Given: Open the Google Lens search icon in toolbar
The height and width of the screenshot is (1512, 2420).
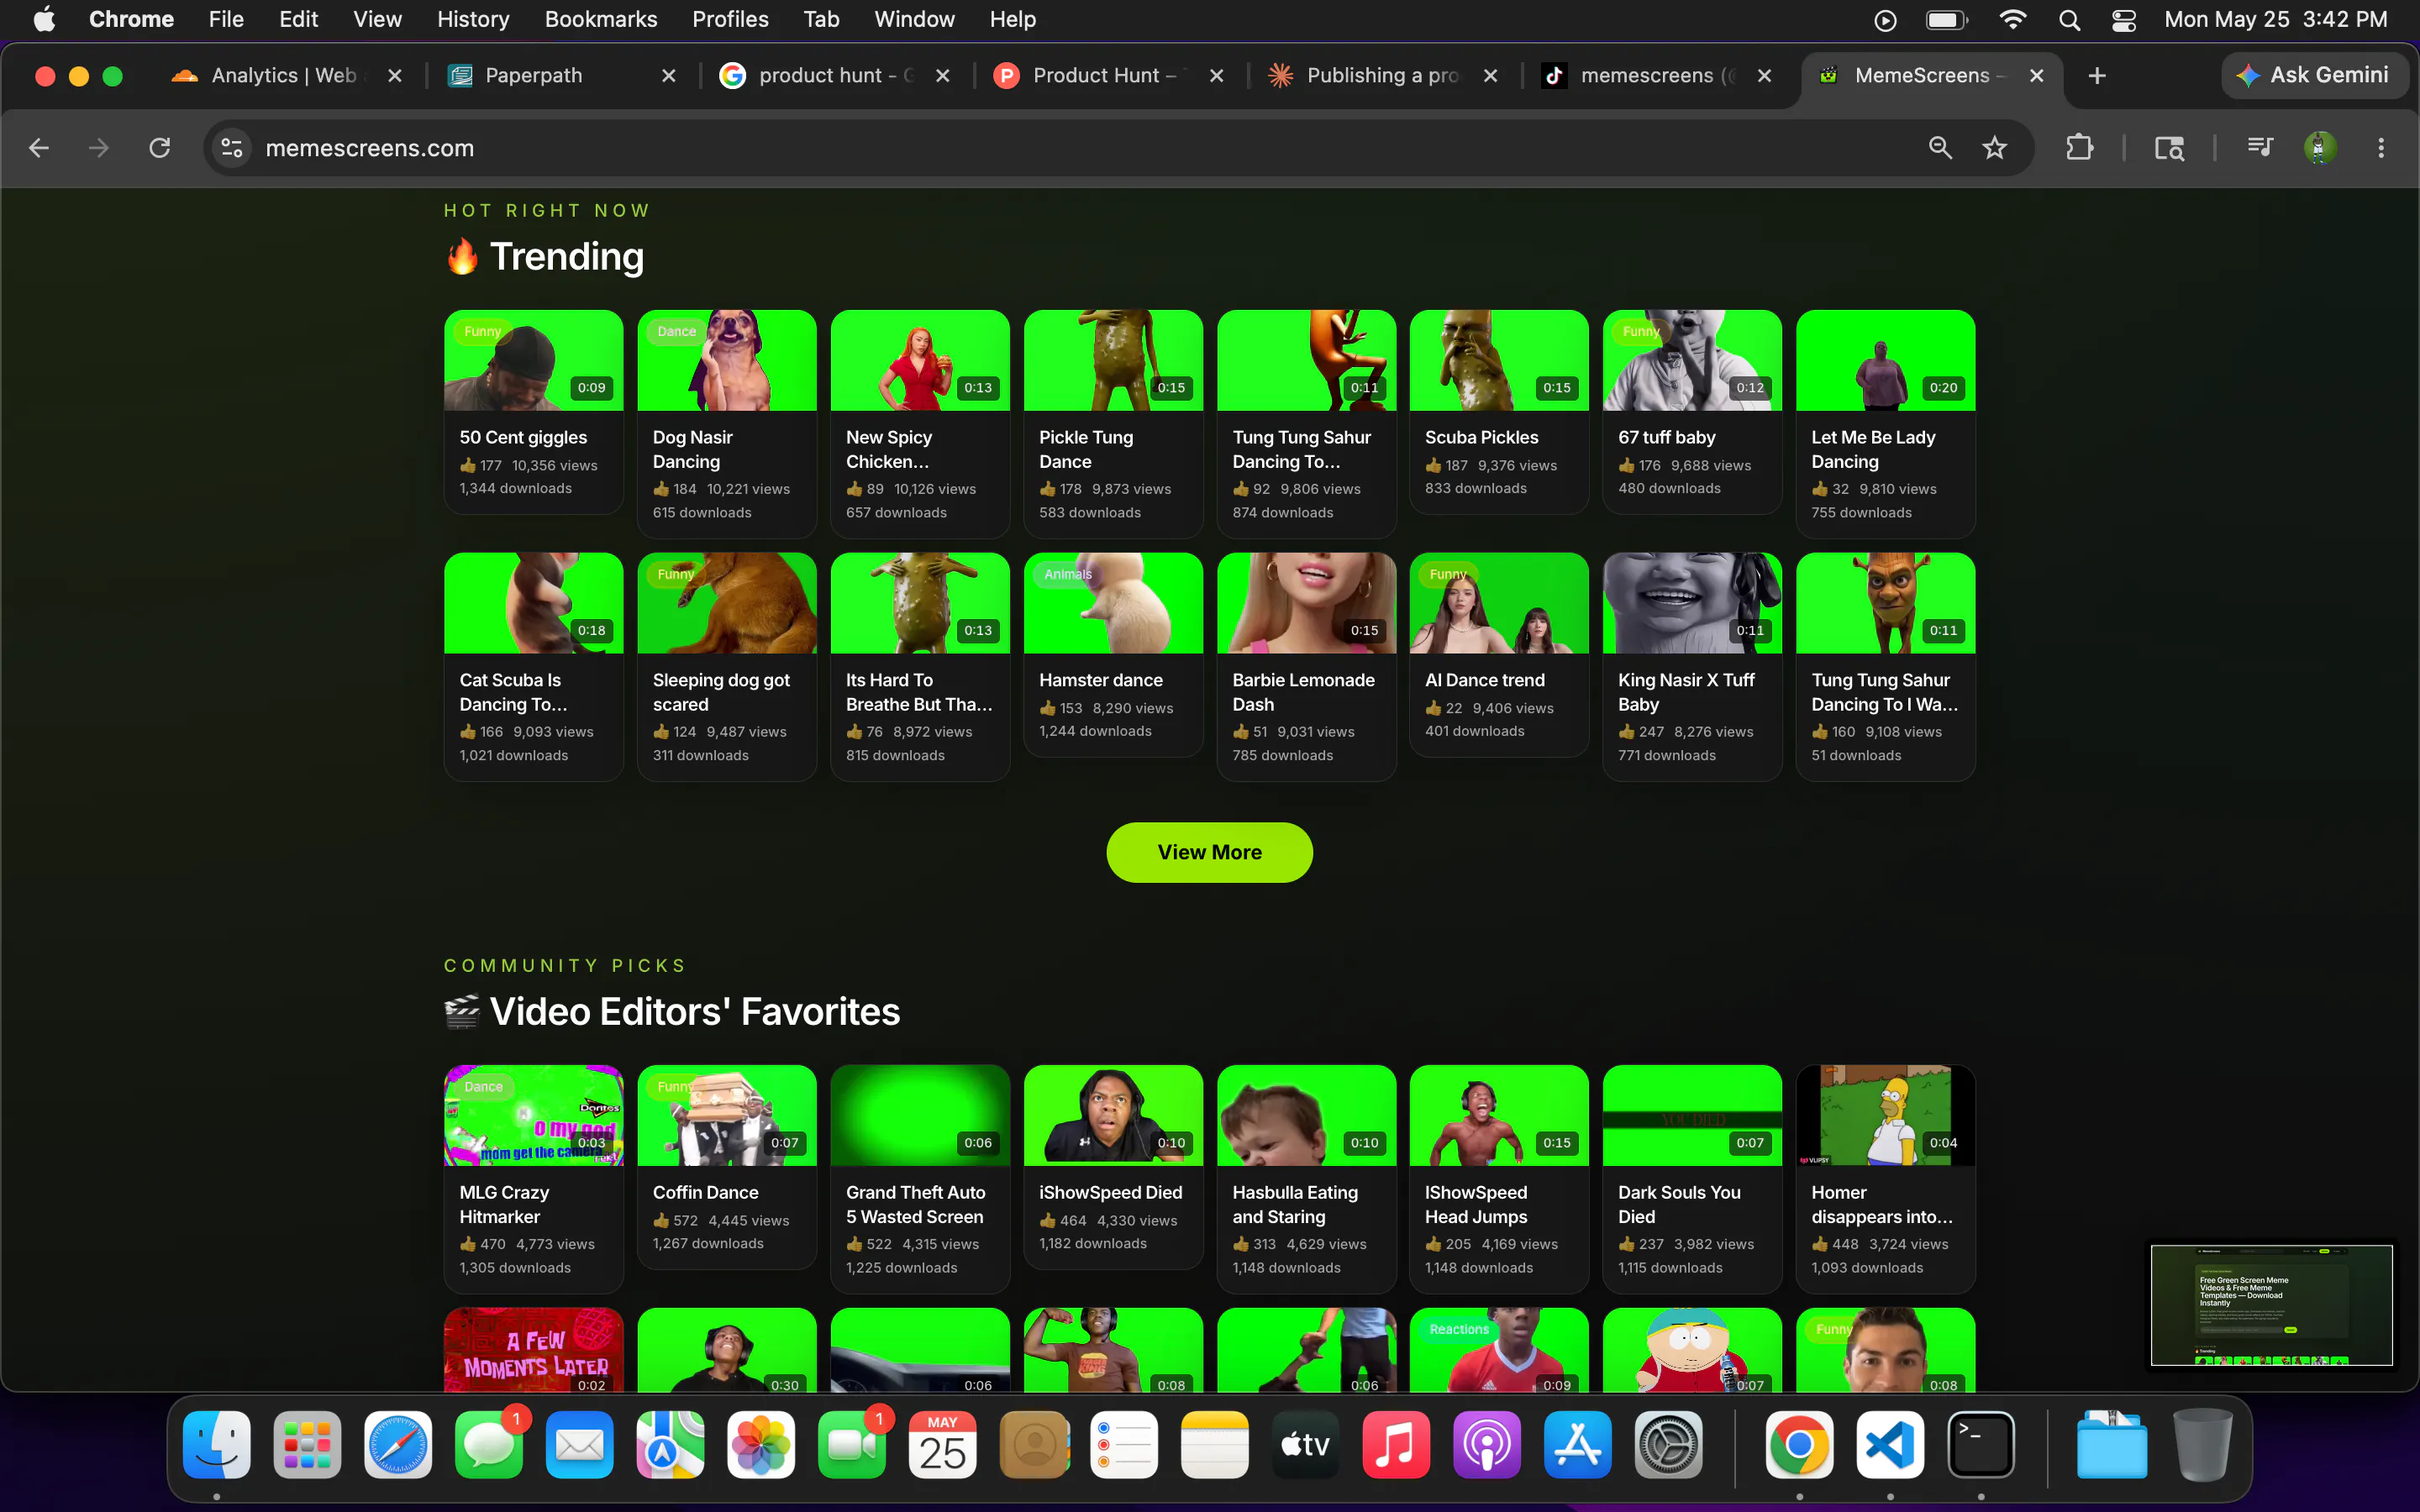Looking at the screenshot, I should point(2169,148).
